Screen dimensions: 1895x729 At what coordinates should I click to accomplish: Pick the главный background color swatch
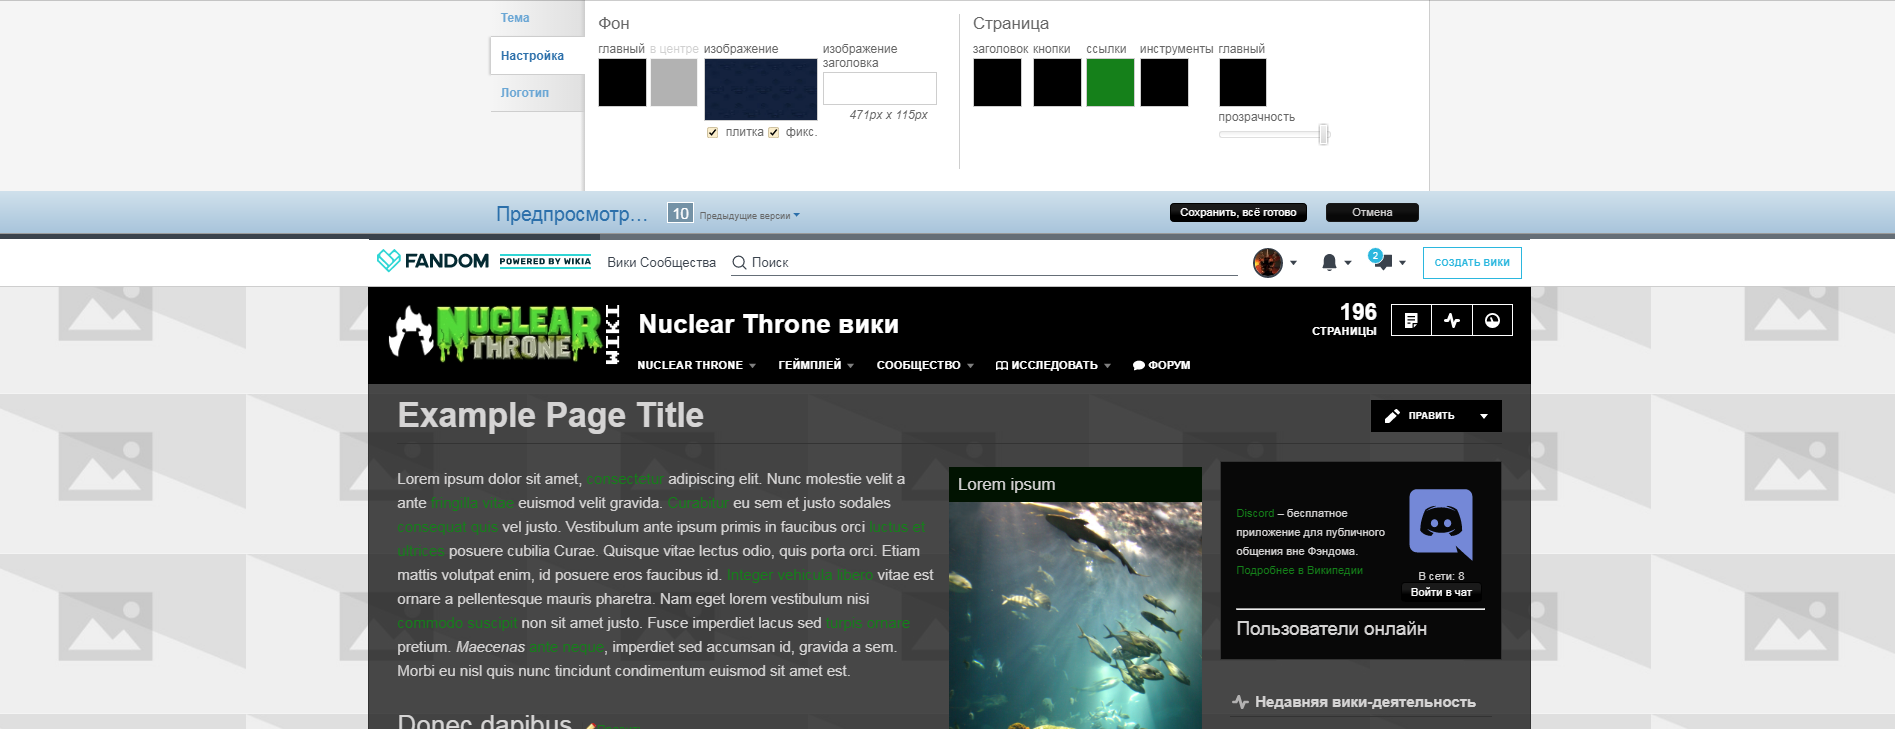622,82
